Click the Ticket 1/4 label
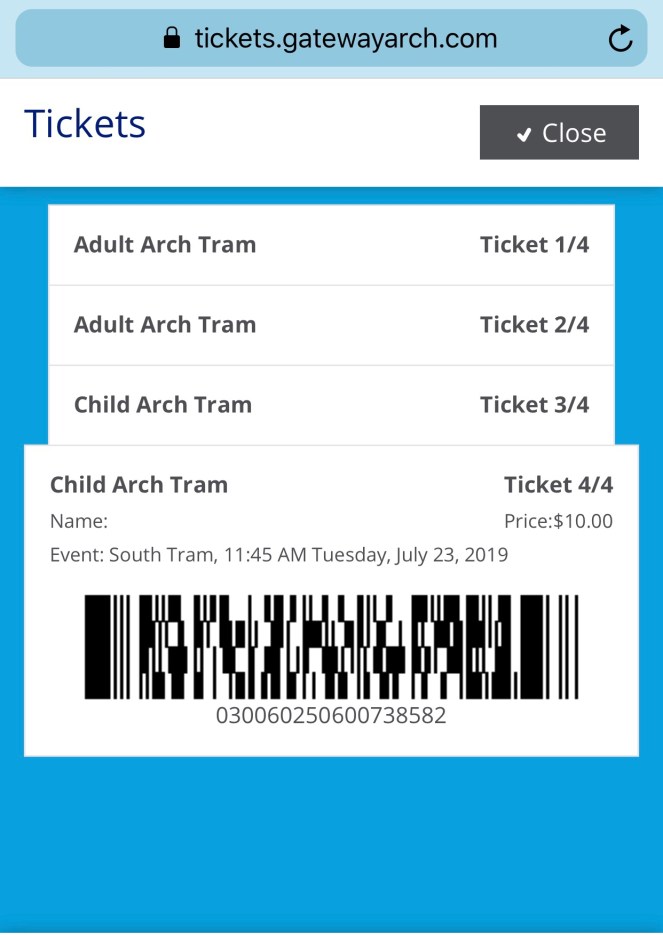Screen dimensions: 663x935 [534, 245]
